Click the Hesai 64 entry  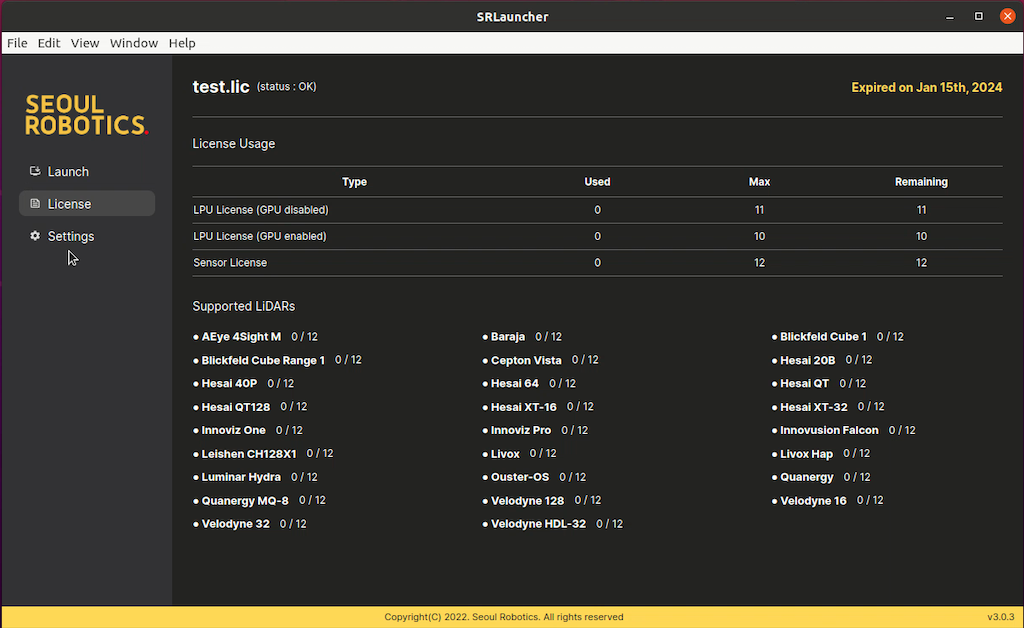tap(529, 384)
